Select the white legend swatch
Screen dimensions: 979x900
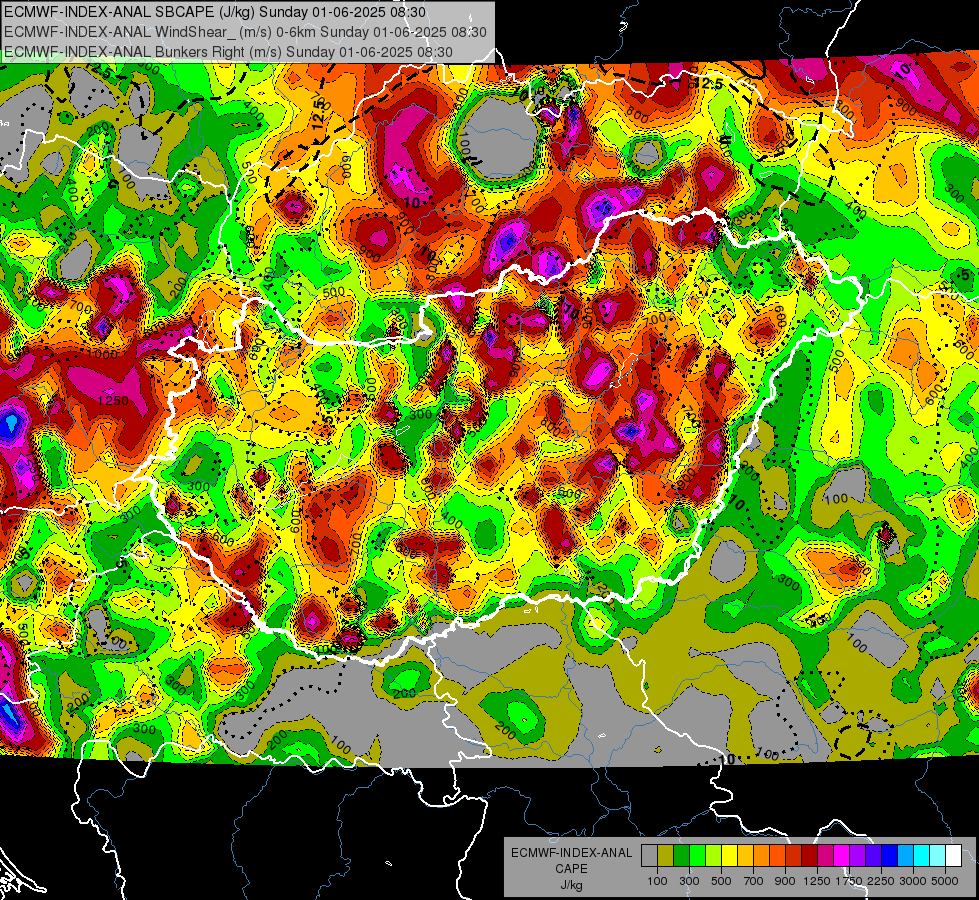954,855
